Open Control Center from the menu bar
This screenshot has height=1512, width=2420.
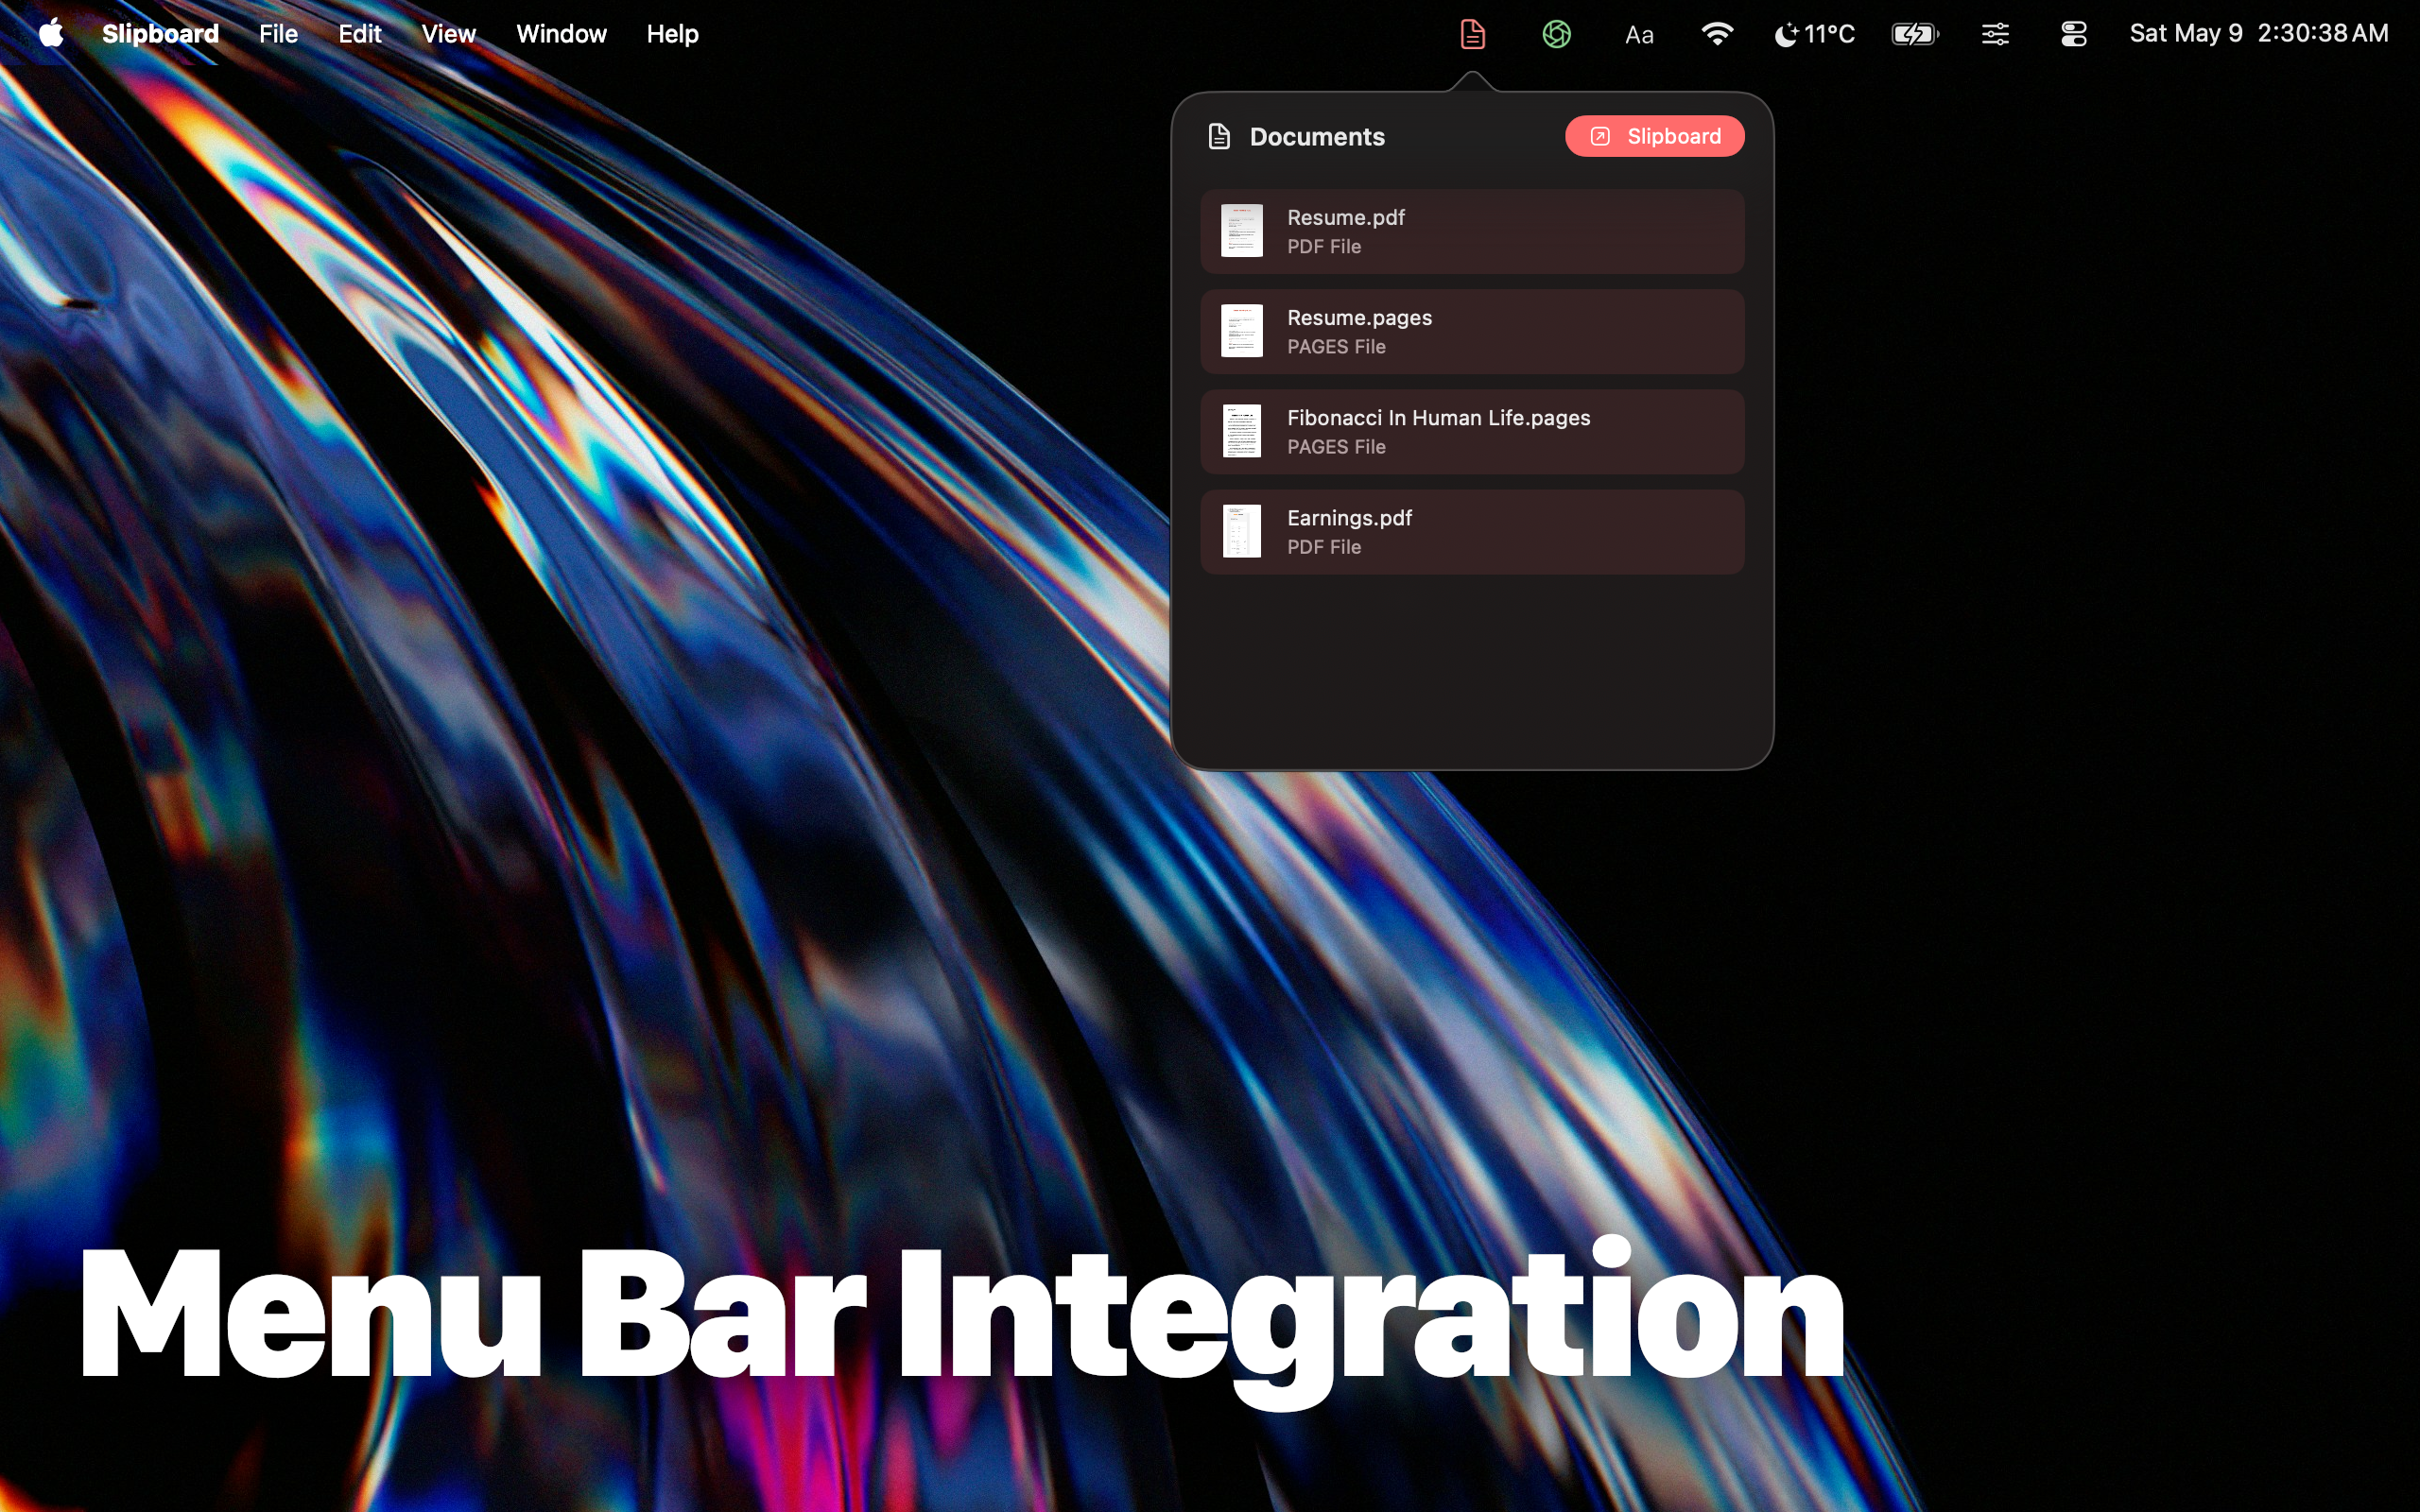click(x=2074, y=34)
